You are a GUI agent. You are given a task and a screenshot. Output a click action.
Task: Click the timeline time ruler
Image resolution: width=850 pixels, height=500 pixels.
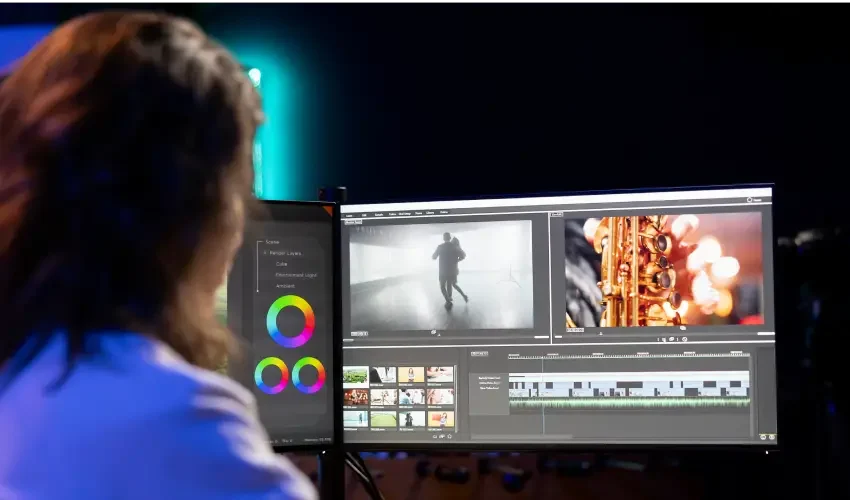(x=629, y=355)
